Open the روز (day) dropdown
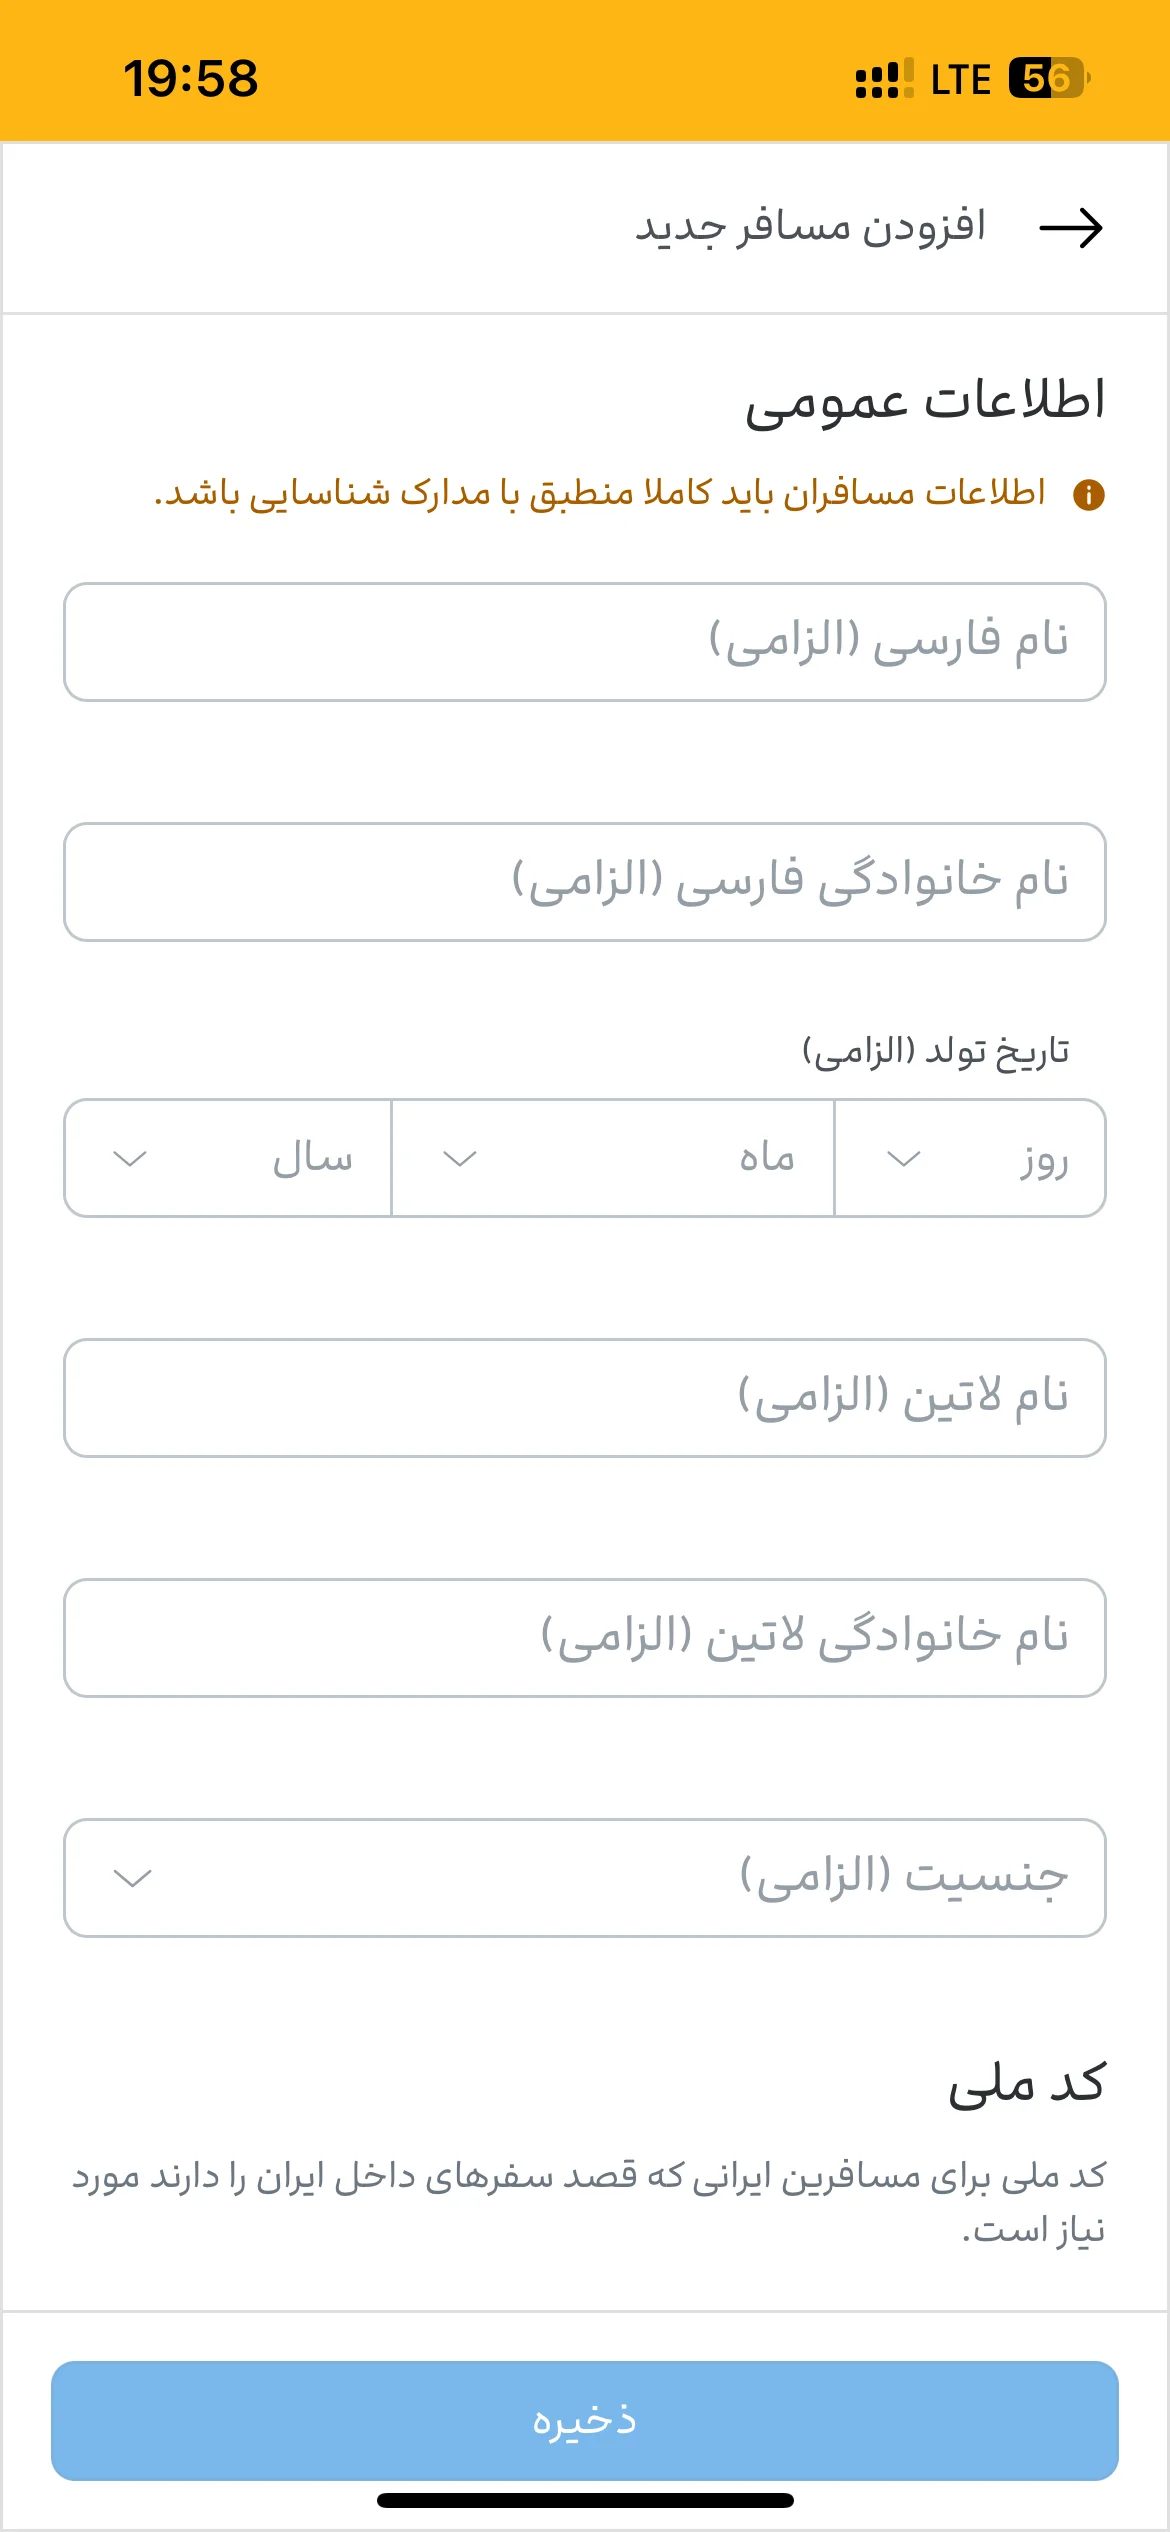The height and width of the screenshot is (2532, 1170). click(970, 1158)
